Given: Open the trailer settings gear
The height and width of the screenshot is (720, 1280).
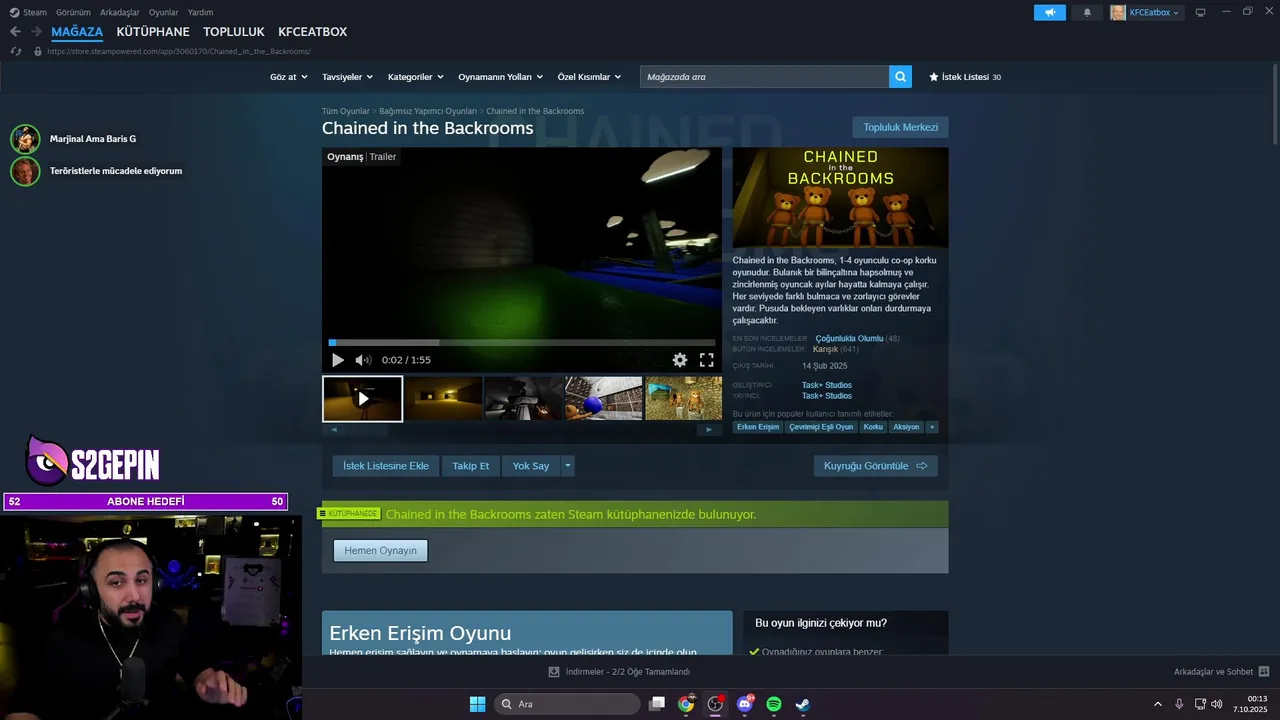Looking at the screenshot, I should (x=680, y=360).
